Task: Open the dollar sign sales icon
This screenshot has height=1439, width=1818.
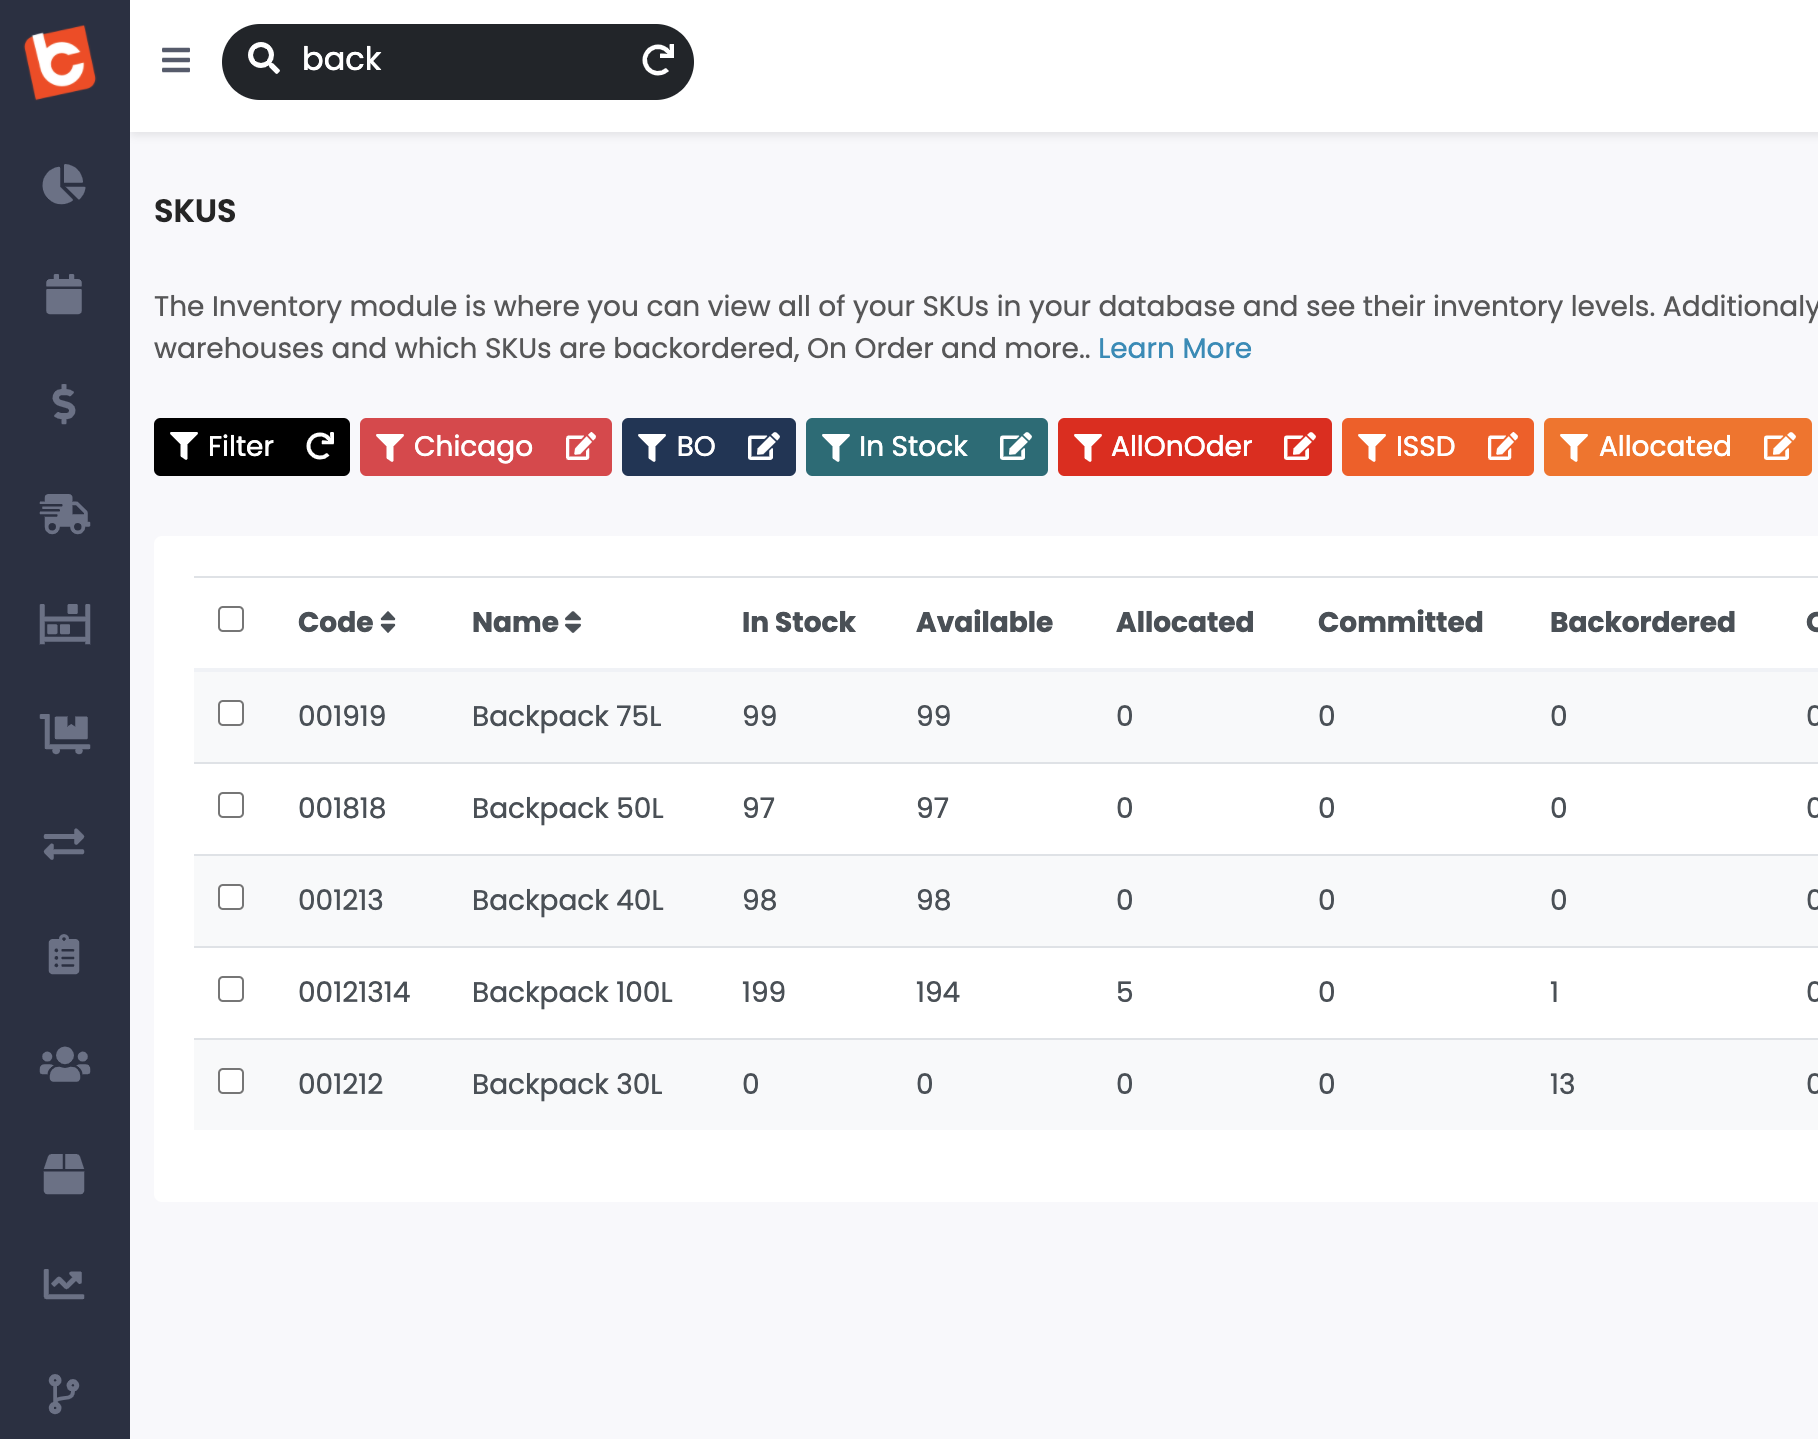Action: (64, 404)
